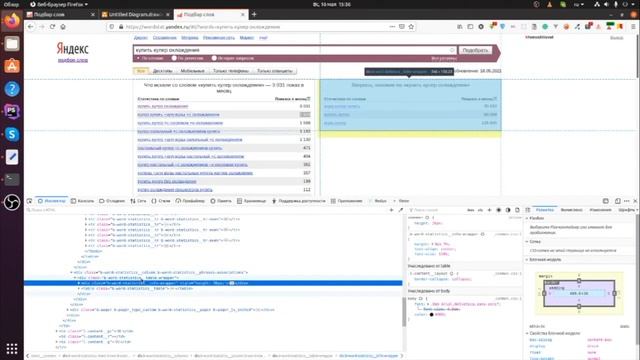Toggle dark color scheme simulation
Screen dimensions: 640x360
pos(508,210)
